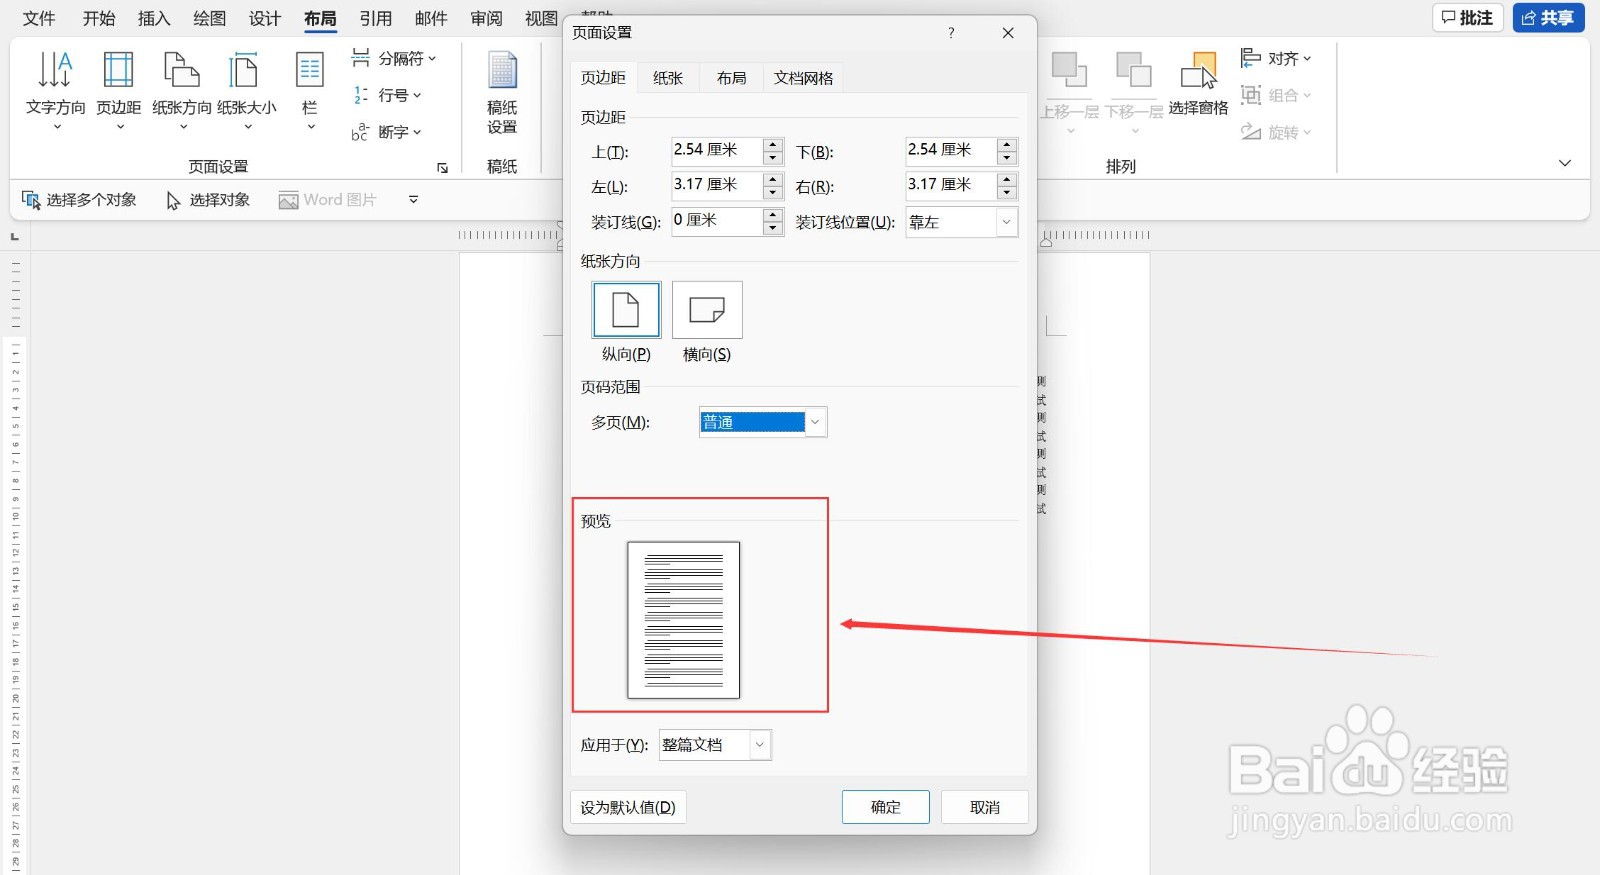Screen dimensions: 1600x875
Task: Click the 共享 share button
Action: click(x=1549, y=18)
